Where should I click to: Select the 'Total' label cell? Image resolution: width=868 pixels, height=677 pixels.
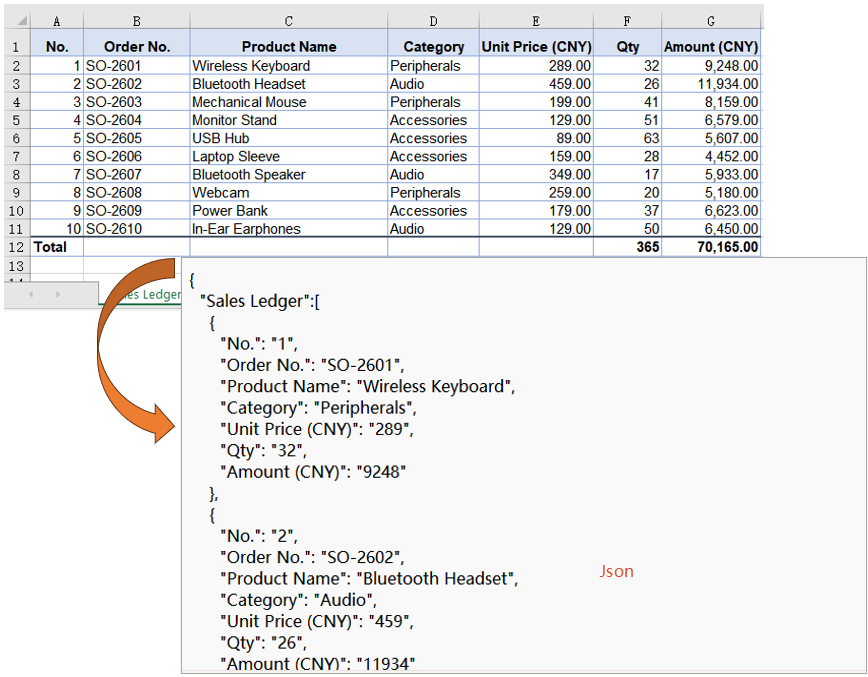56,247
